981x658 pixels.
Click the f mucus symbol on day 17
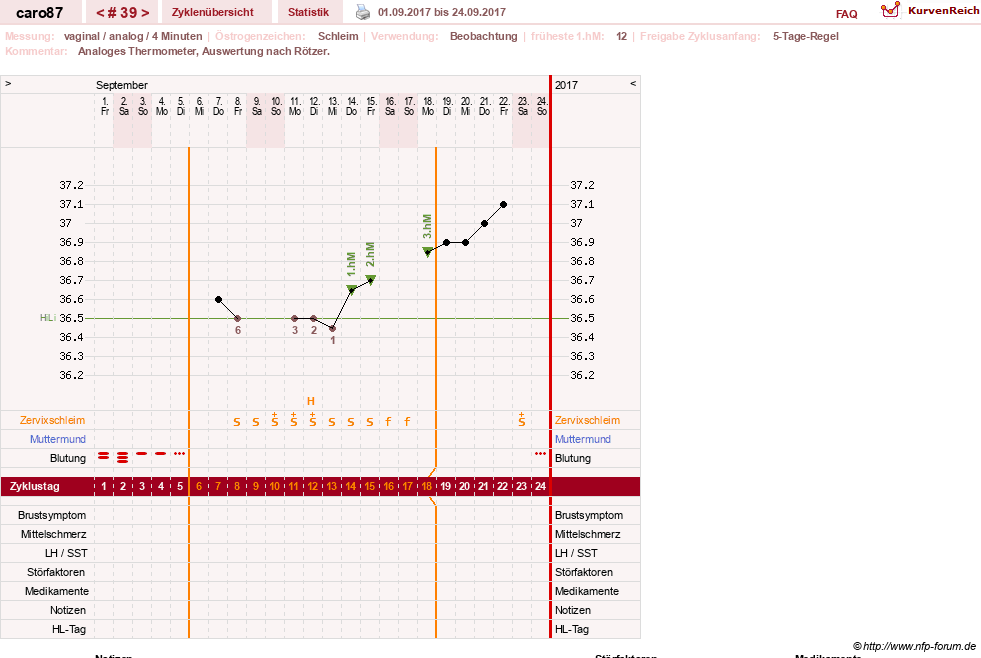pyautogui.click(x=407, y=422)
